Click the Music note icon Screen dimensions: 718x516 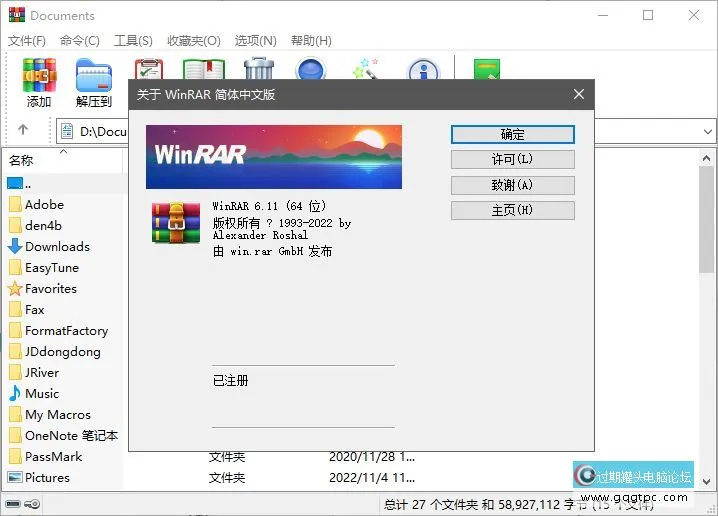(15, 393)
